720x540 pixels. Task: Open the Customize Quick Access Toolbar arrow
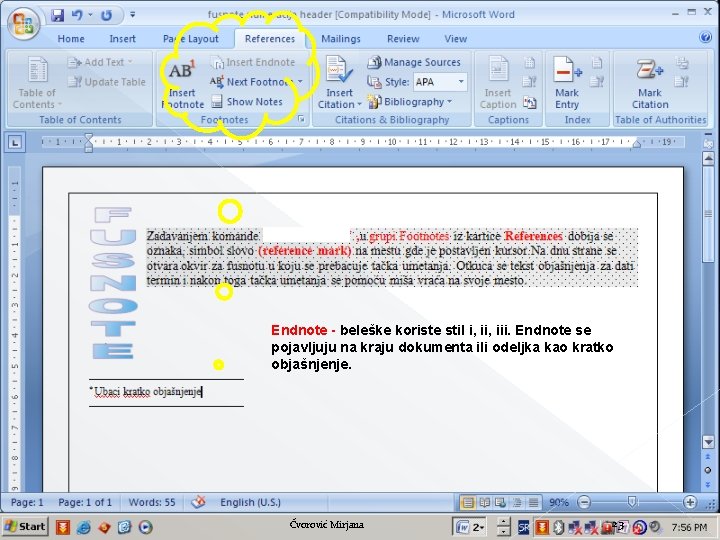click(x=132, y=15)
